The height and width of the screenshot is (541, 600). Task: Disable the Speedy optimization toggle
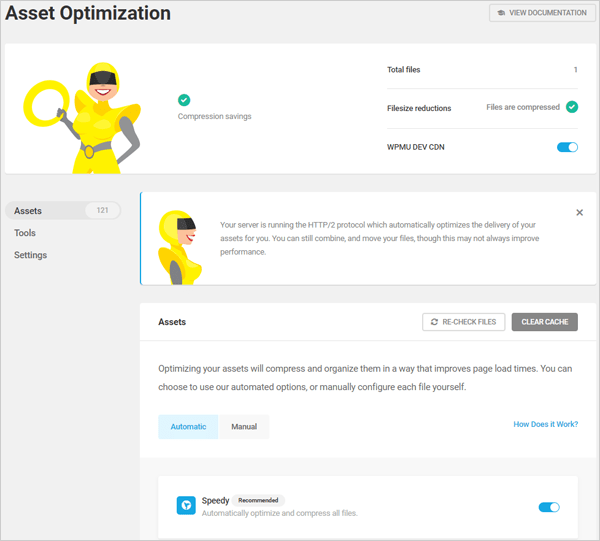coord(549,507)
